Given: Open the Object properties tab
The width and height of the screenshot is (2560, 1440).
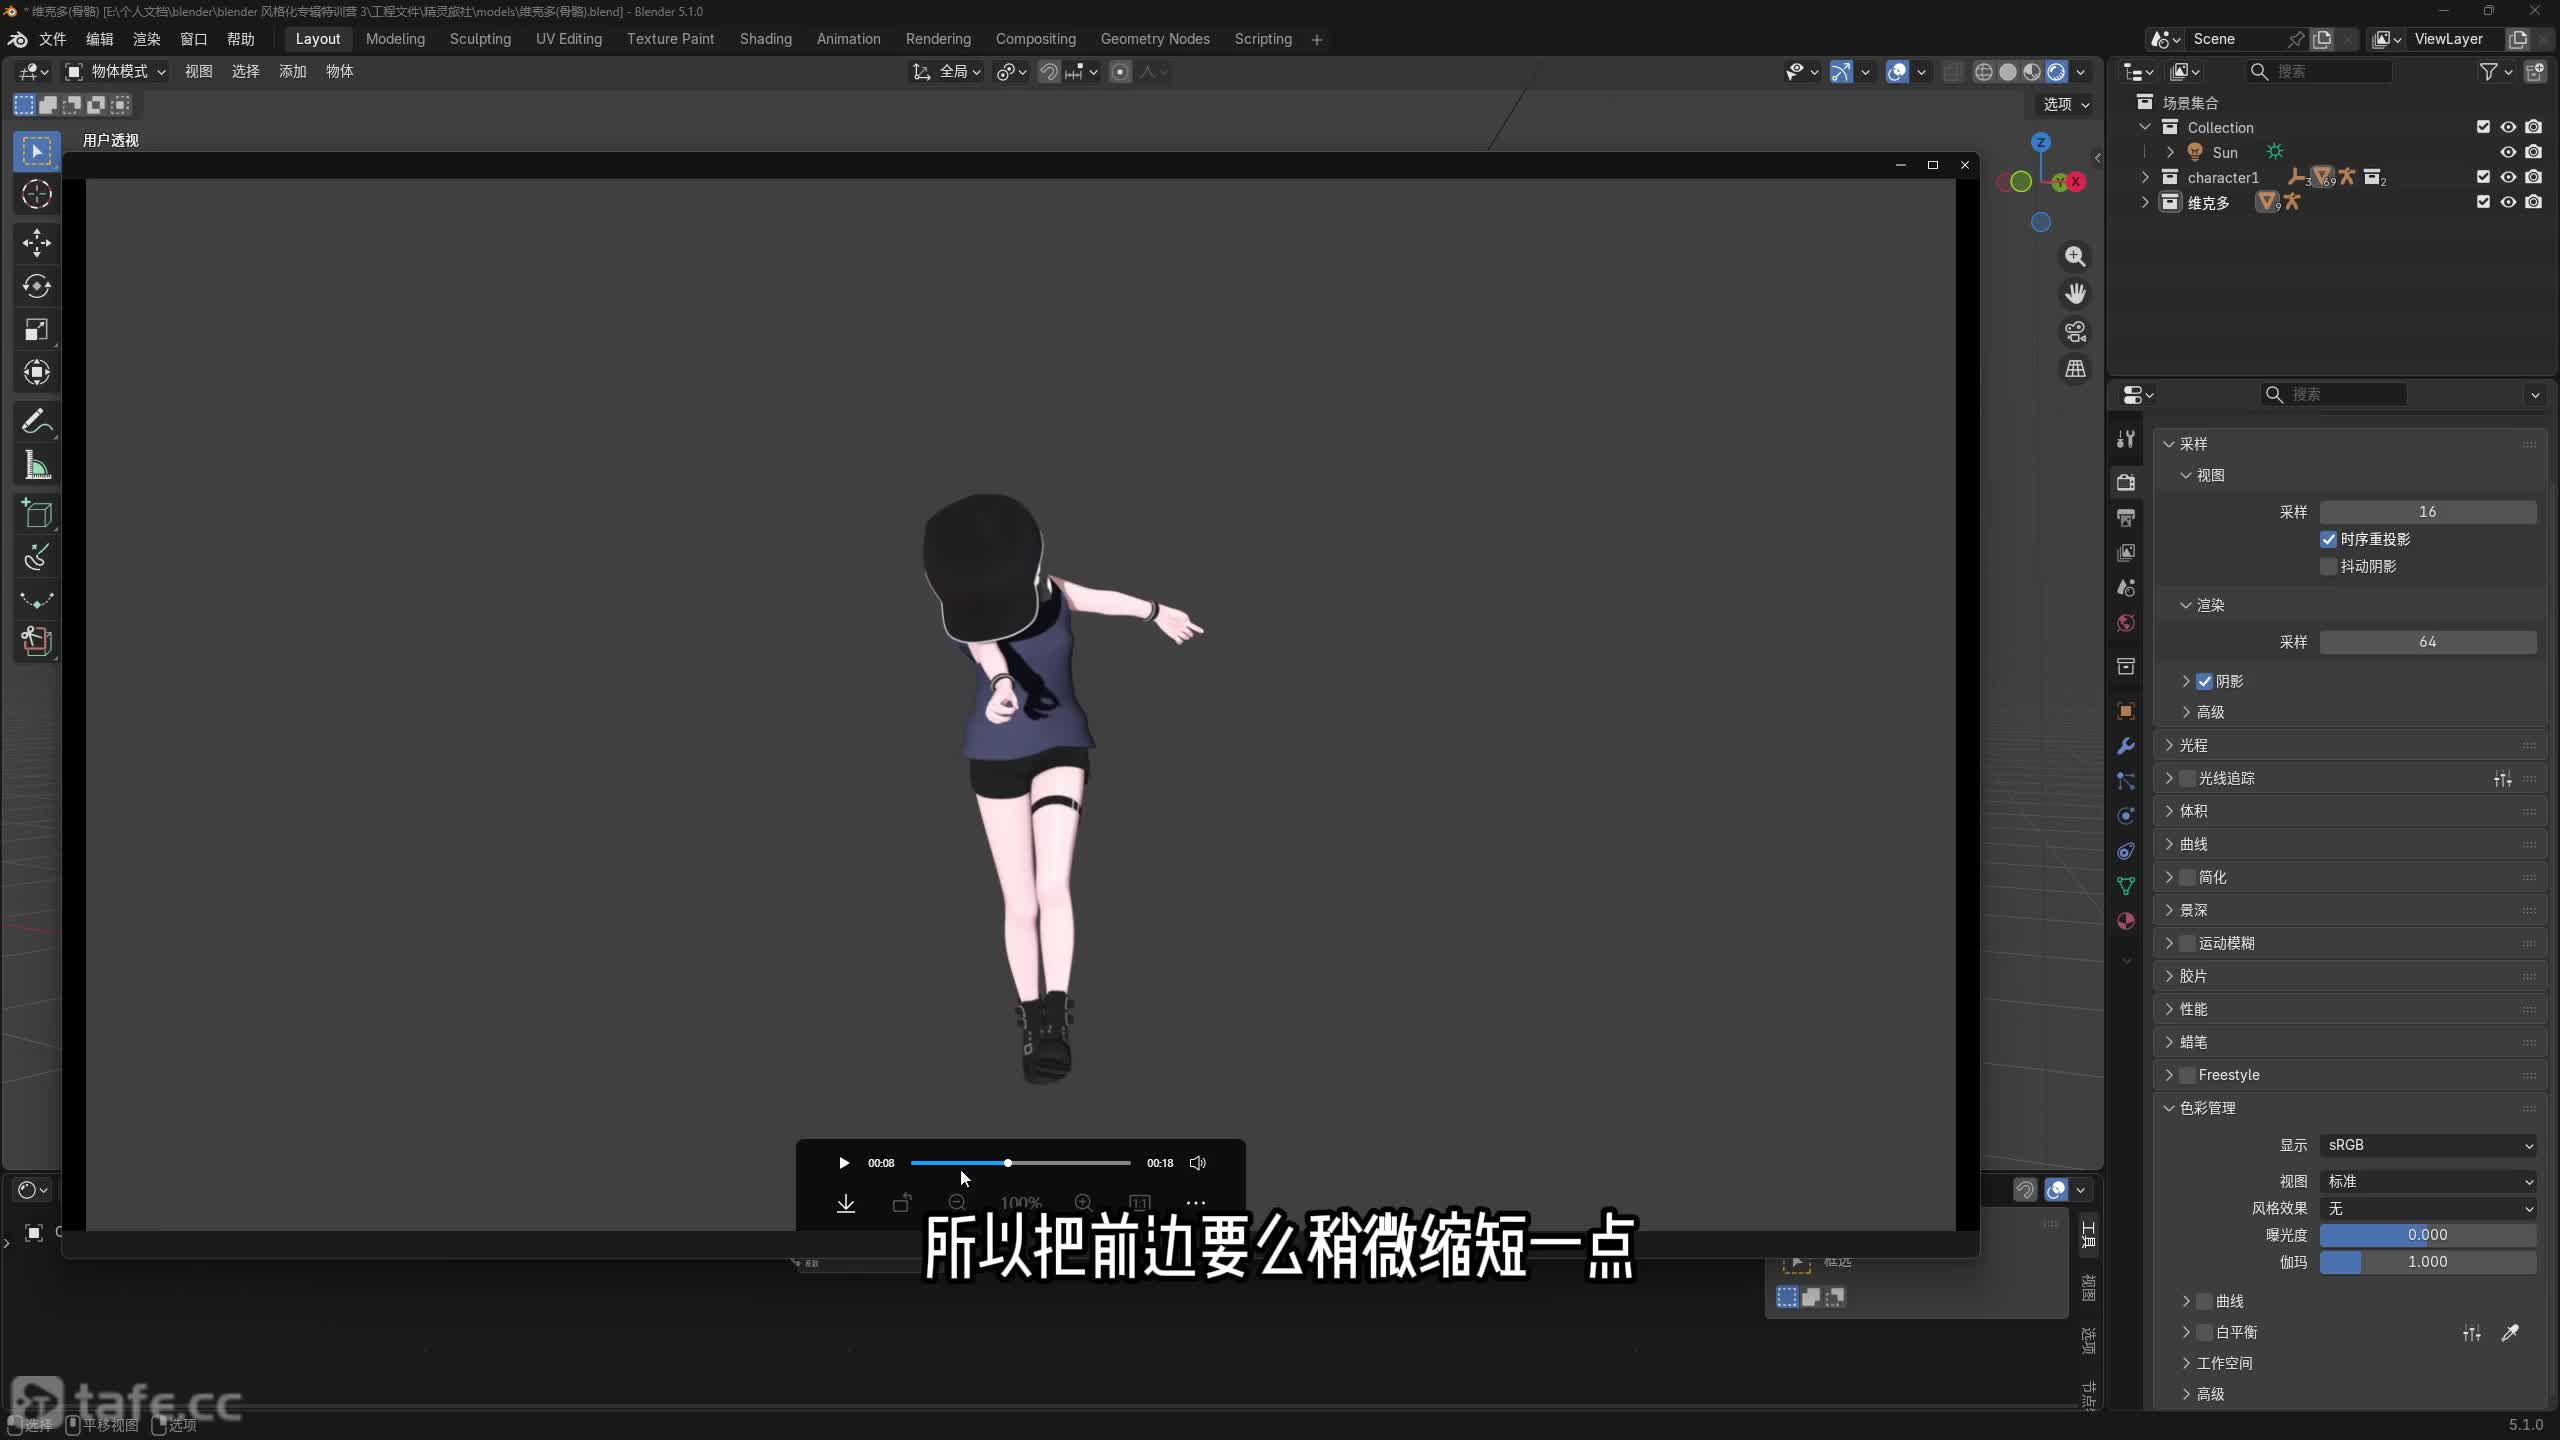Looking at the screenshot, I should (2126, 711).
